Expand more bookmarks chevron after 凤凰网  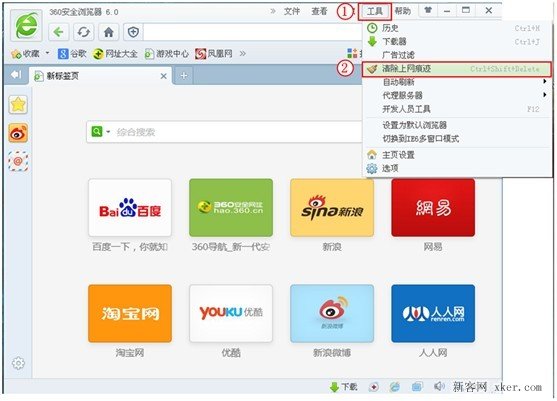[x=243, y=54]
